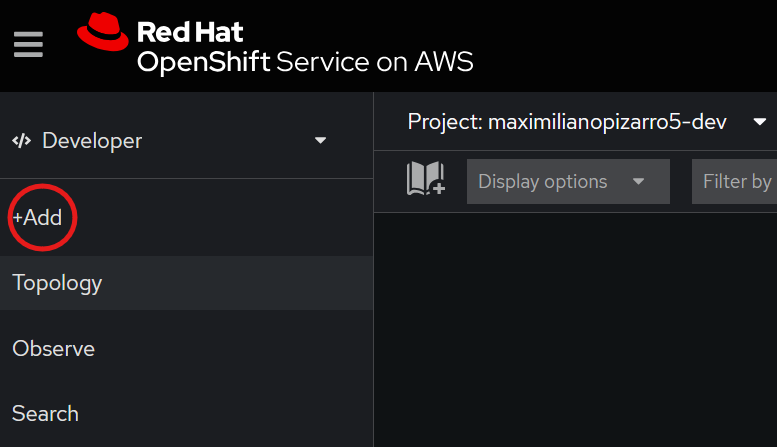Click the empty topology canvas area
Screen dimensions: 777x447
point(575,330)
